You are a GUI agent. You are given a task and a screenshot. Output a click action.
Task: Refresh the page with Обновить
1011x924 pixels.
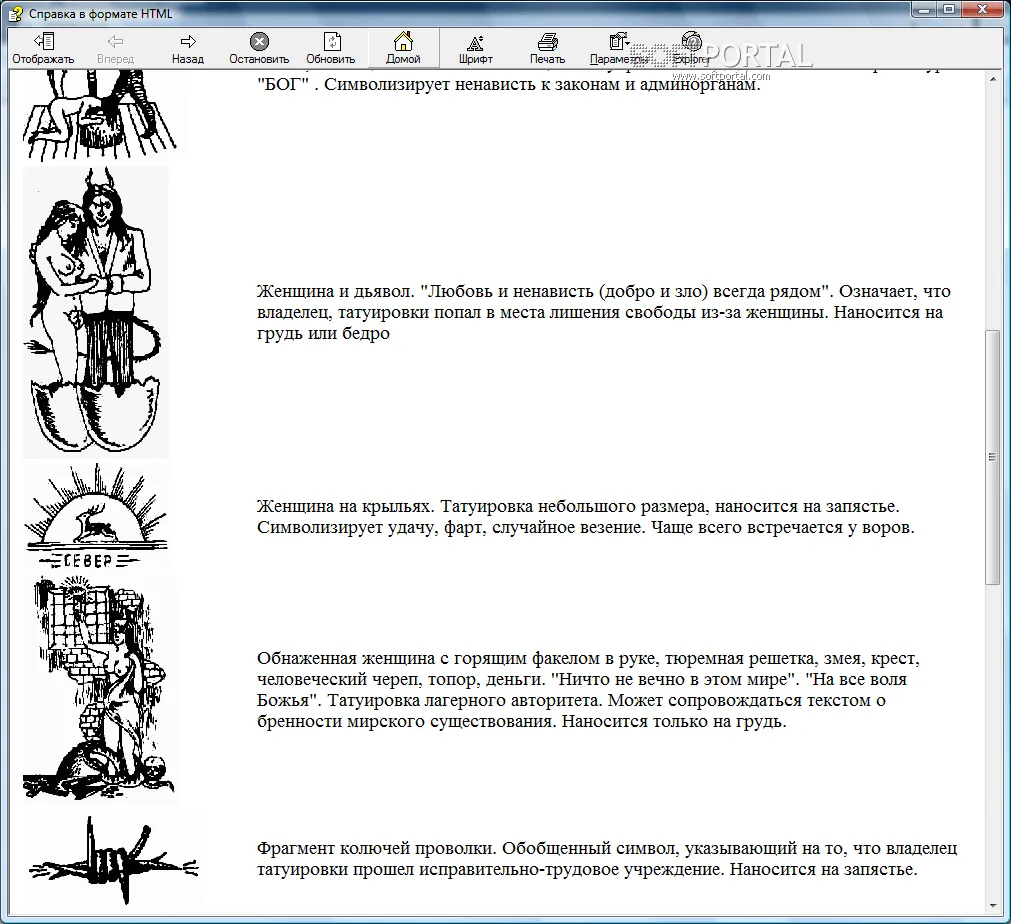click(x=331, y=48)
